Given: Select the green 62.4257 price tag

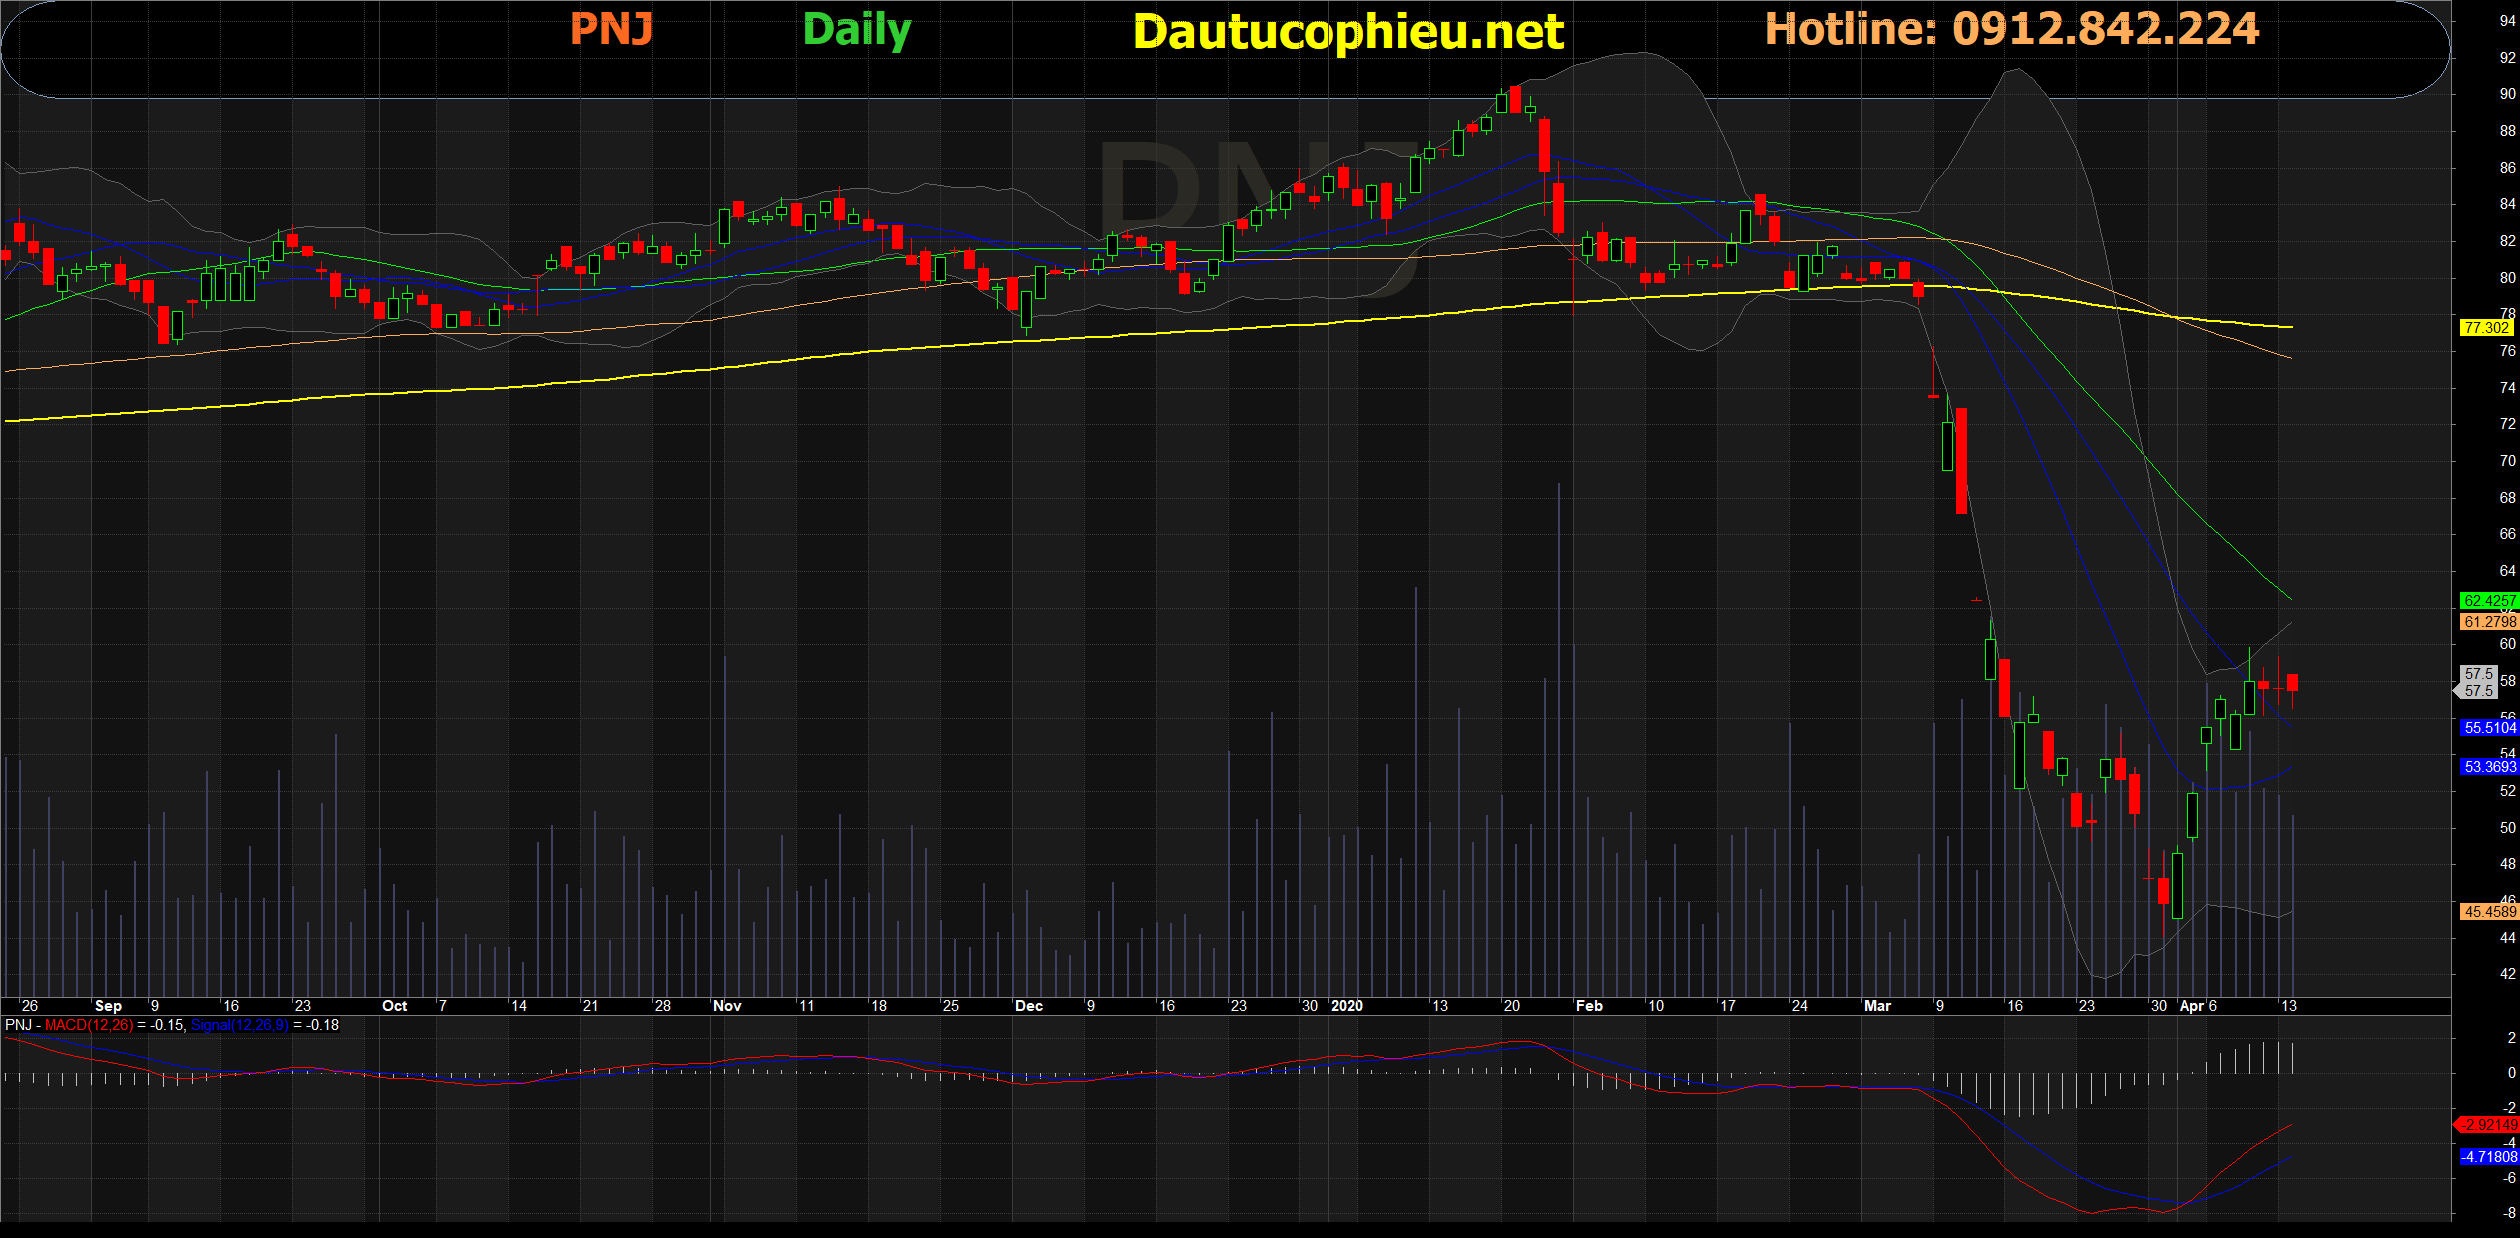Looking at the screenshot, I should click(x=2488, y=601).
